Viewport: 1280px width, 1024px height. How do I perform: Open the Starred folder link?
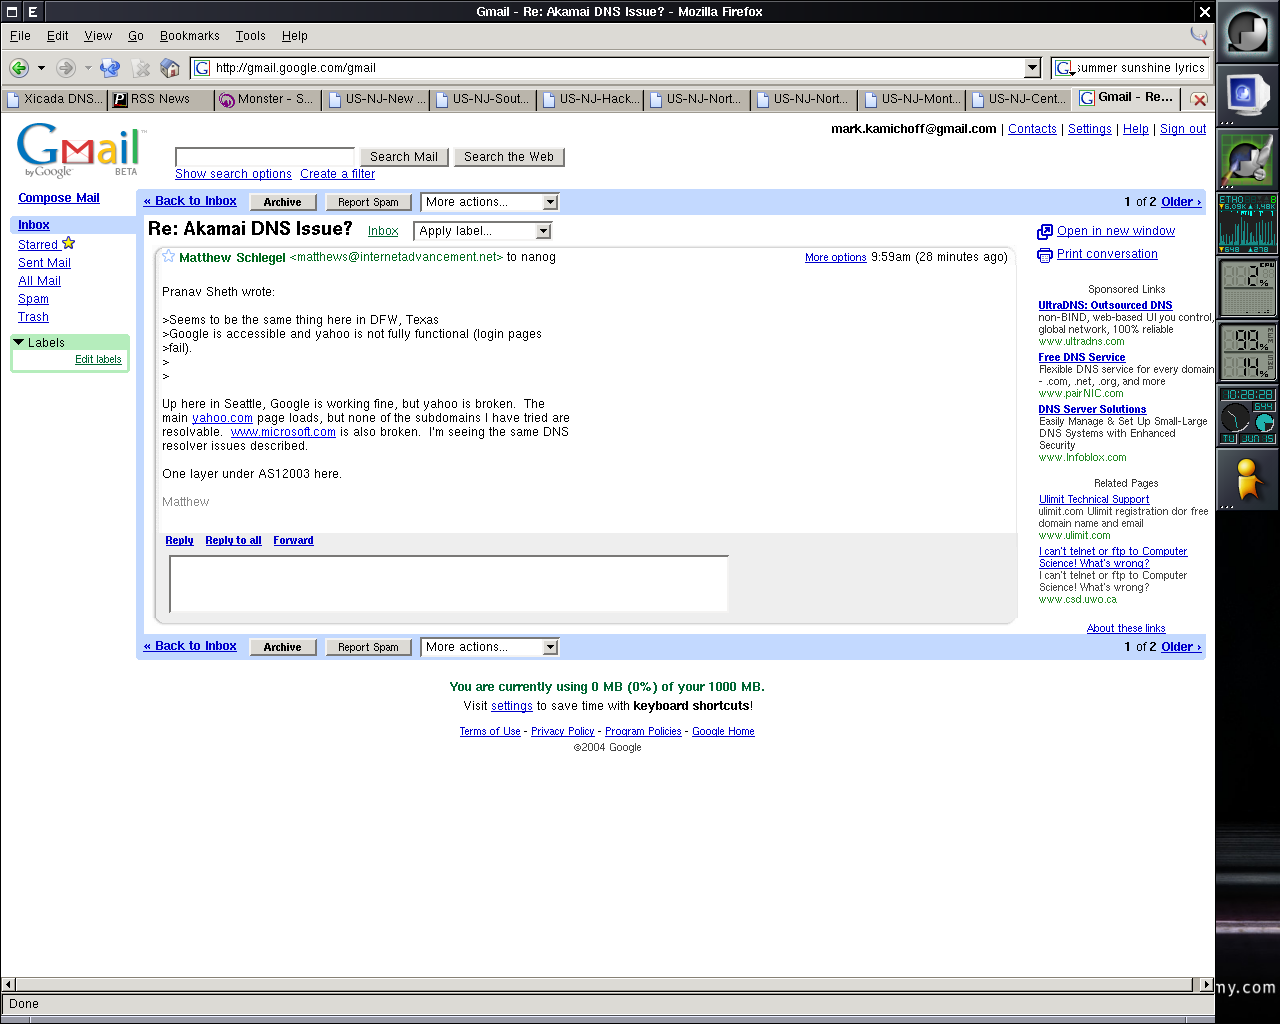(x=38, y=244)
